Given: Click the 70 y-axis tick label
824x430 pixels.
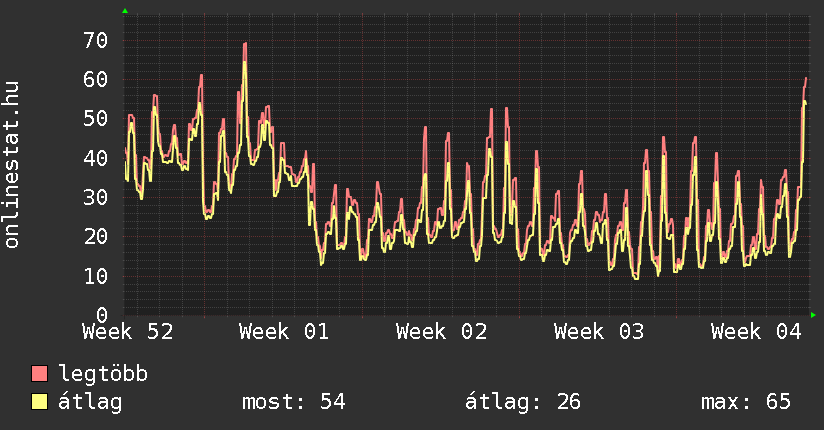Looking at the screenshot, I should 95,41.
